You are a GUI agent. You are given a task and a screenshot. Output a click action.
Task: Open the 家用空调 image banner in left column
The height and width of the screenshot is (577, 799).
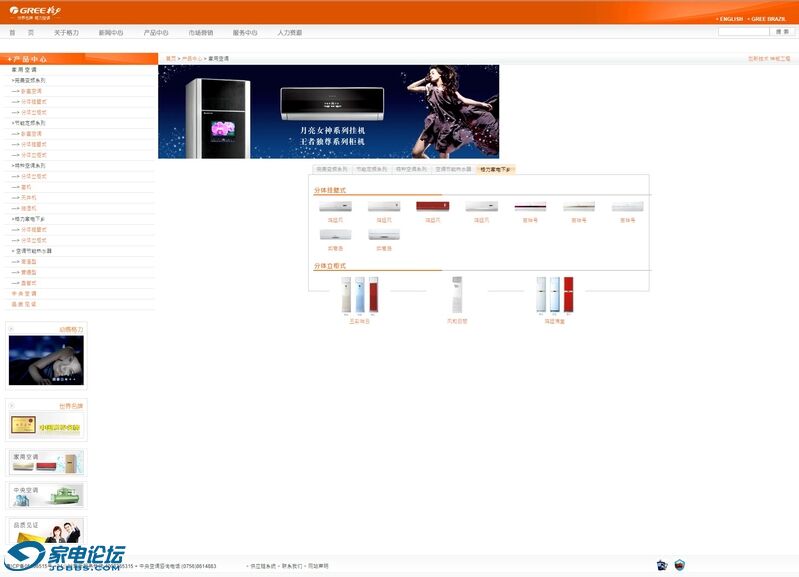(x=46, y=462)
